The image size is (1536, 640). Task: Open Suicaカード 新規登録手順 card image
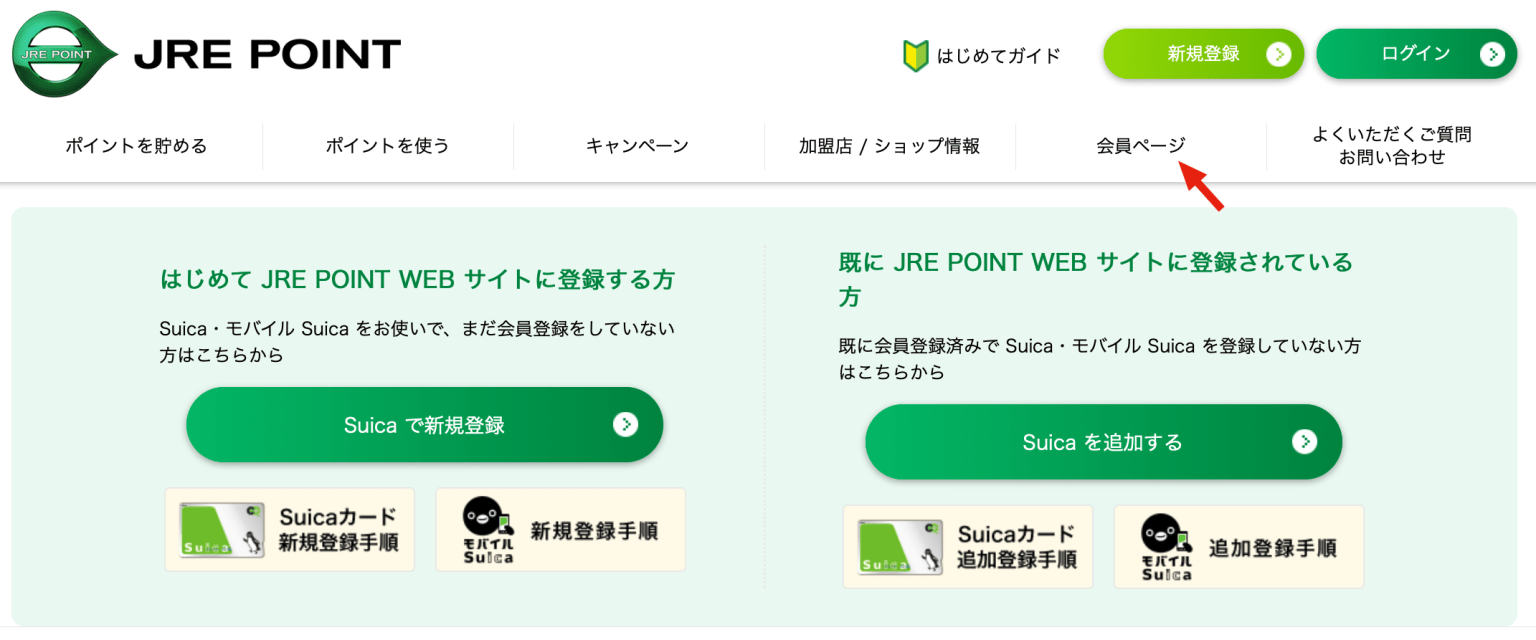pos(289,530)
